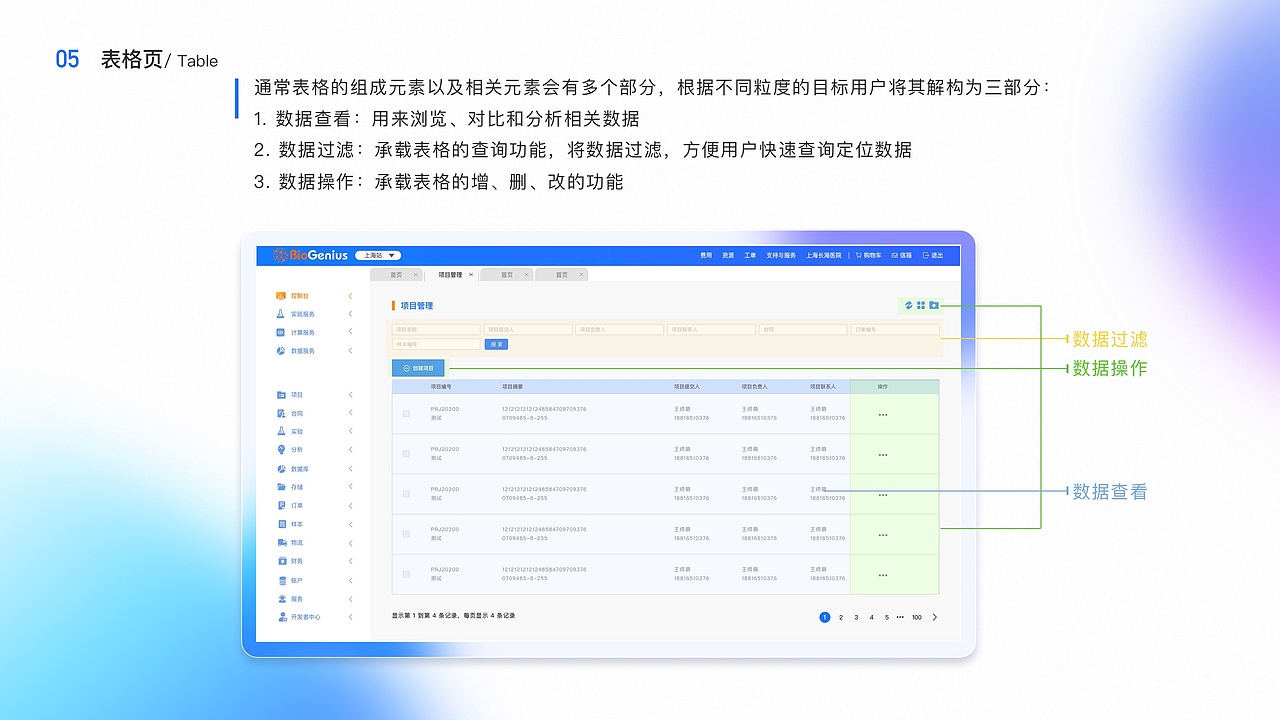Open the 资源 menu

coord(728,256)
